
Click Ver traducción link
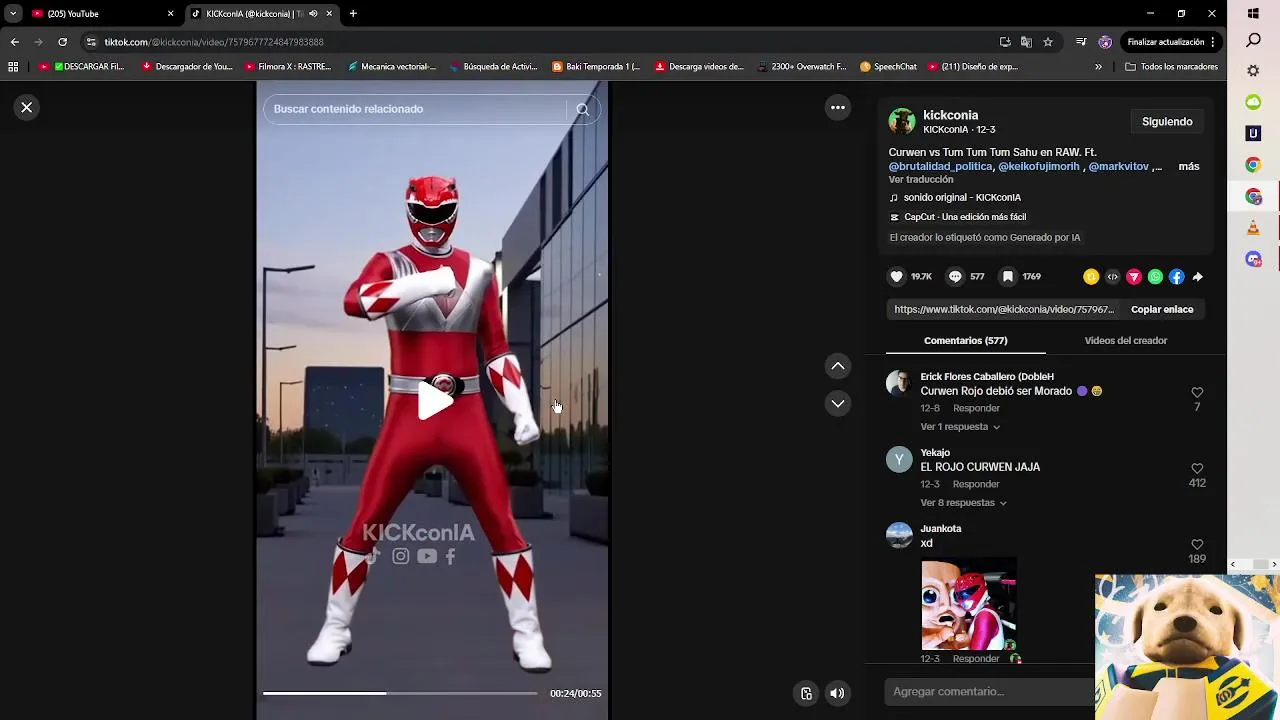pos(921,180)
